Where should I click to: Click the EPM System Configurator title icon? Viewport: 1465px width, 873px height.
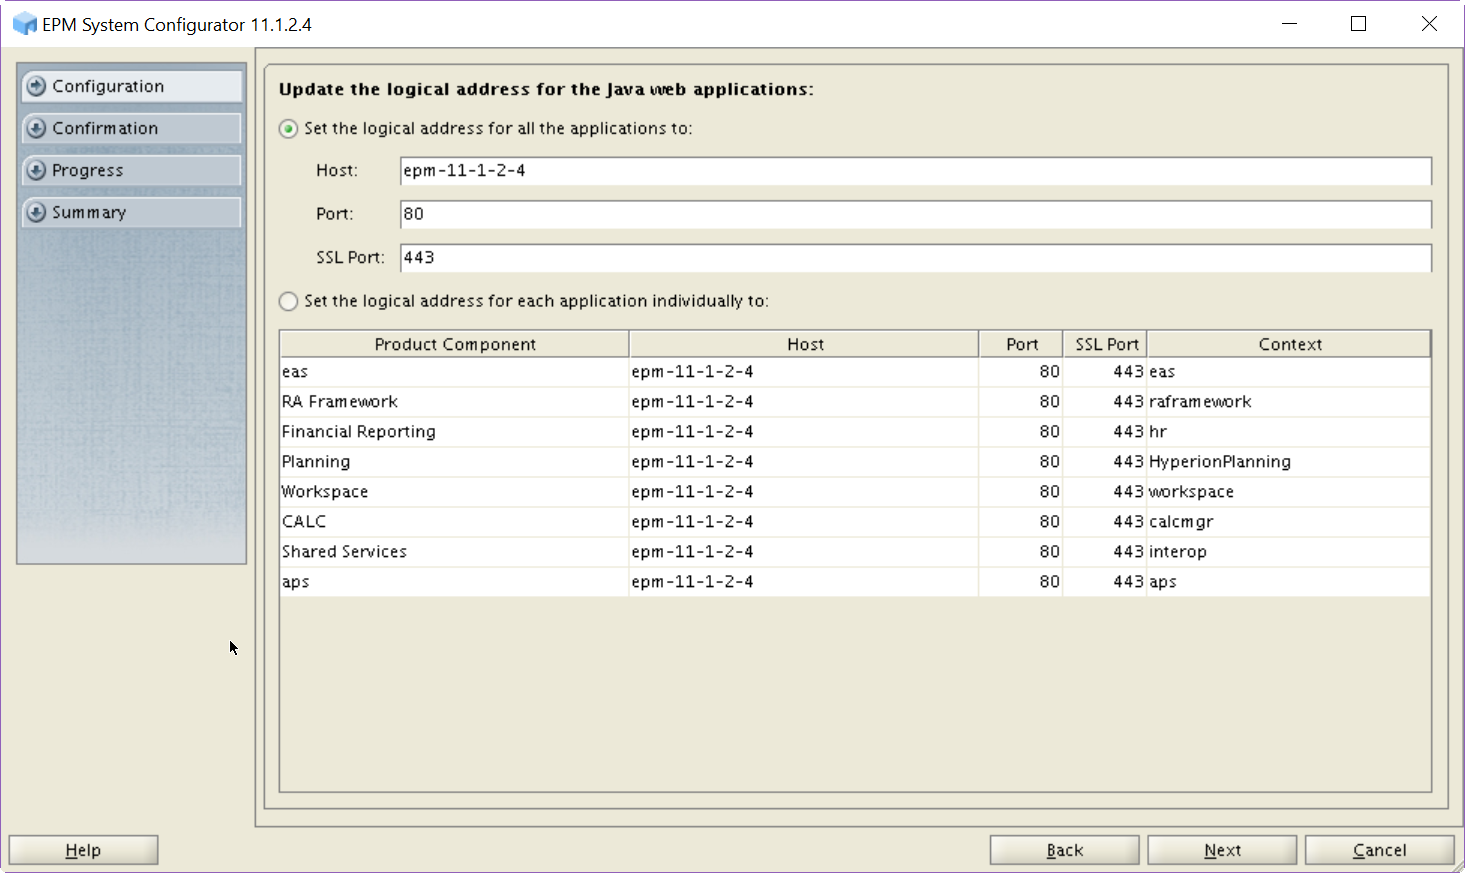point(24,24)
